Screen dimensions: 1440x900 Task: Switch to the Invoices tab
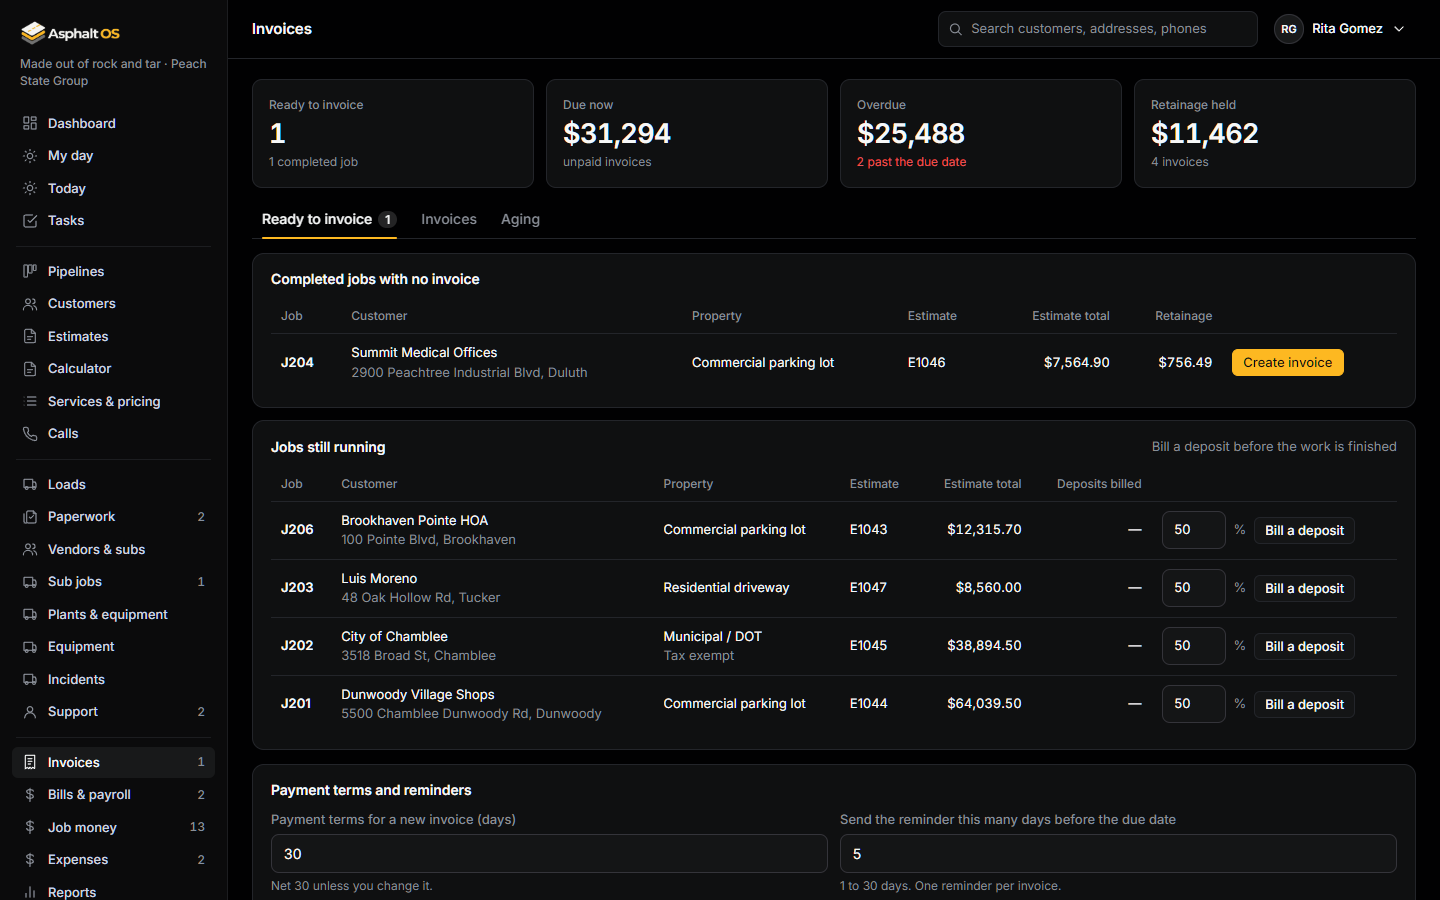449,219
